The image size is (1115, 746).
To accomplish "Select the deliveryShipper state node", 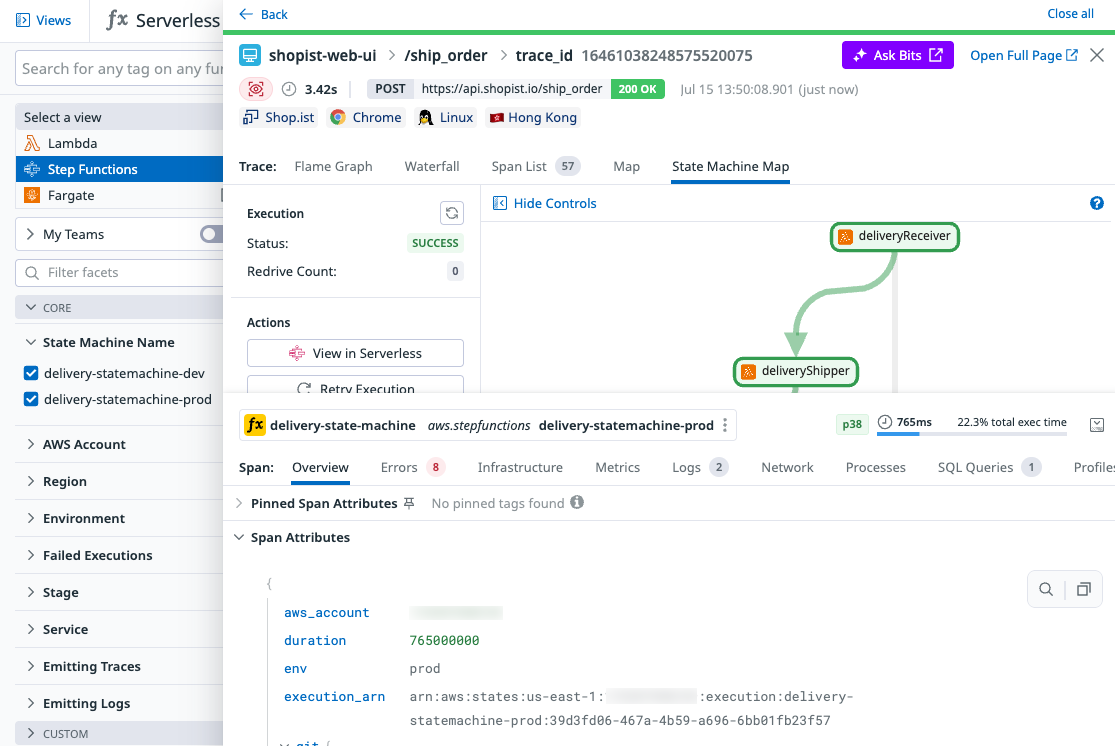I will point(796,371).
